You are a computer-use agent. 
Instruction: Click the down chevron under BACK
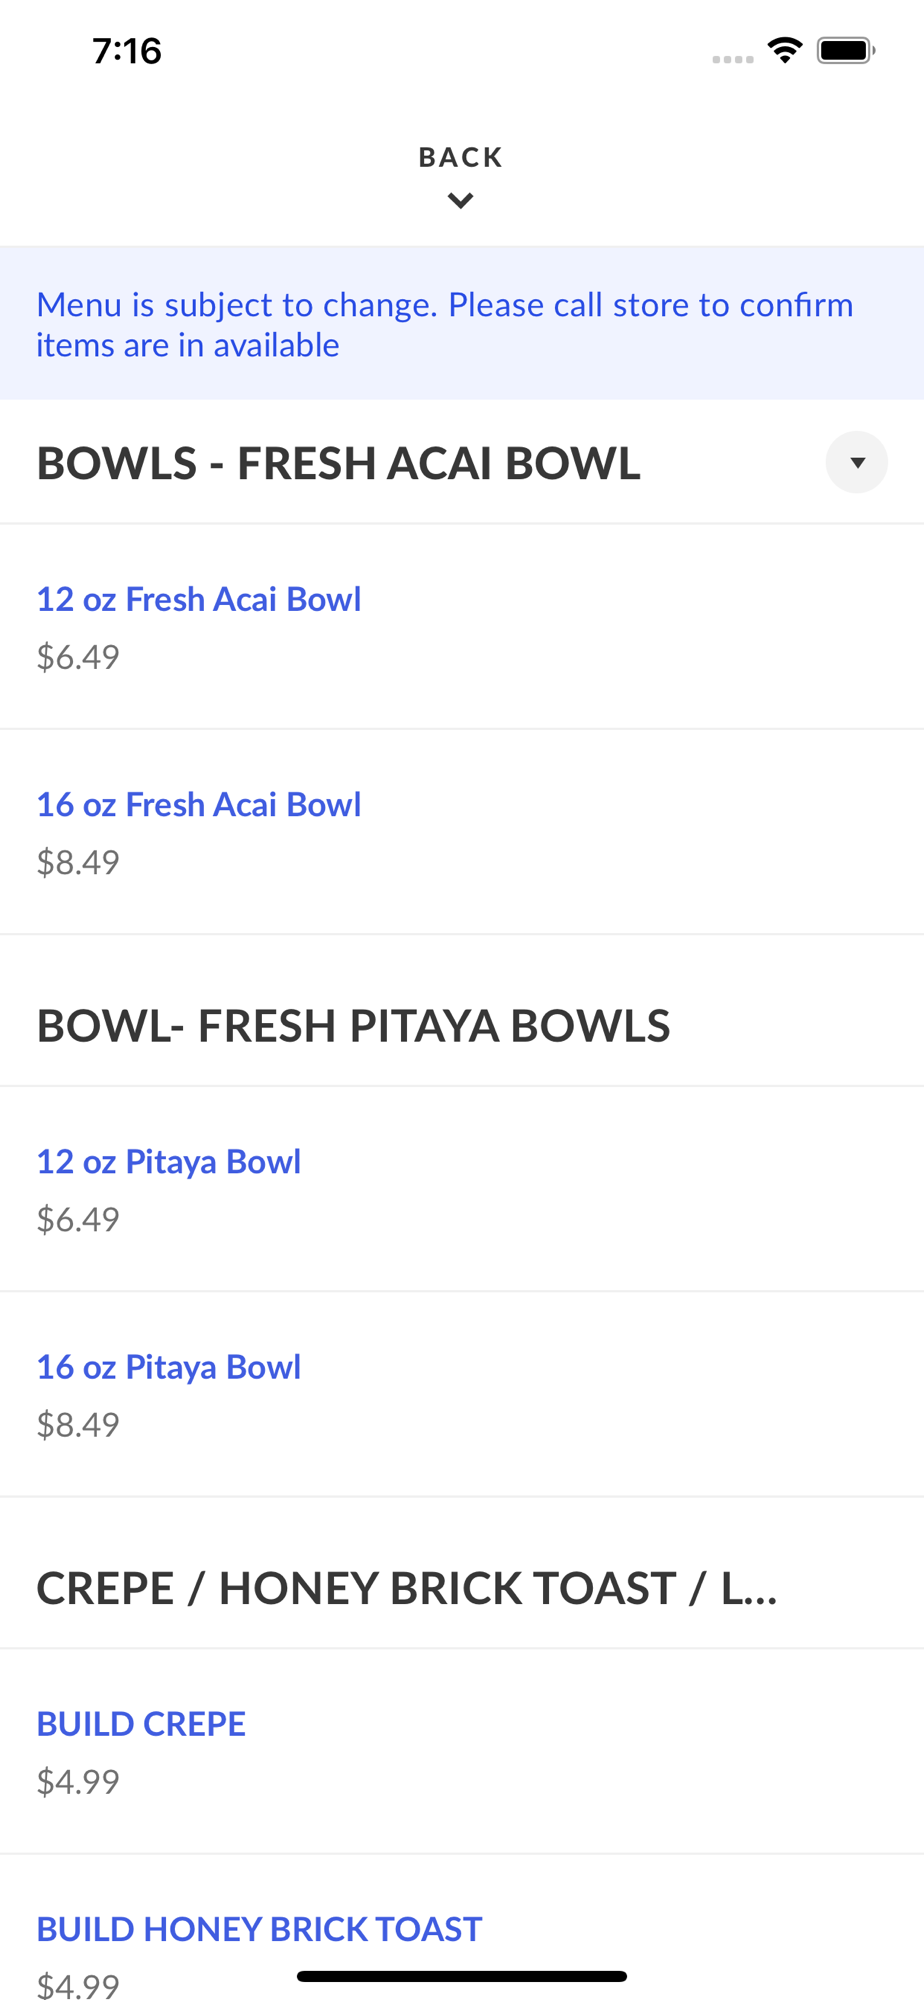[460, 201]
